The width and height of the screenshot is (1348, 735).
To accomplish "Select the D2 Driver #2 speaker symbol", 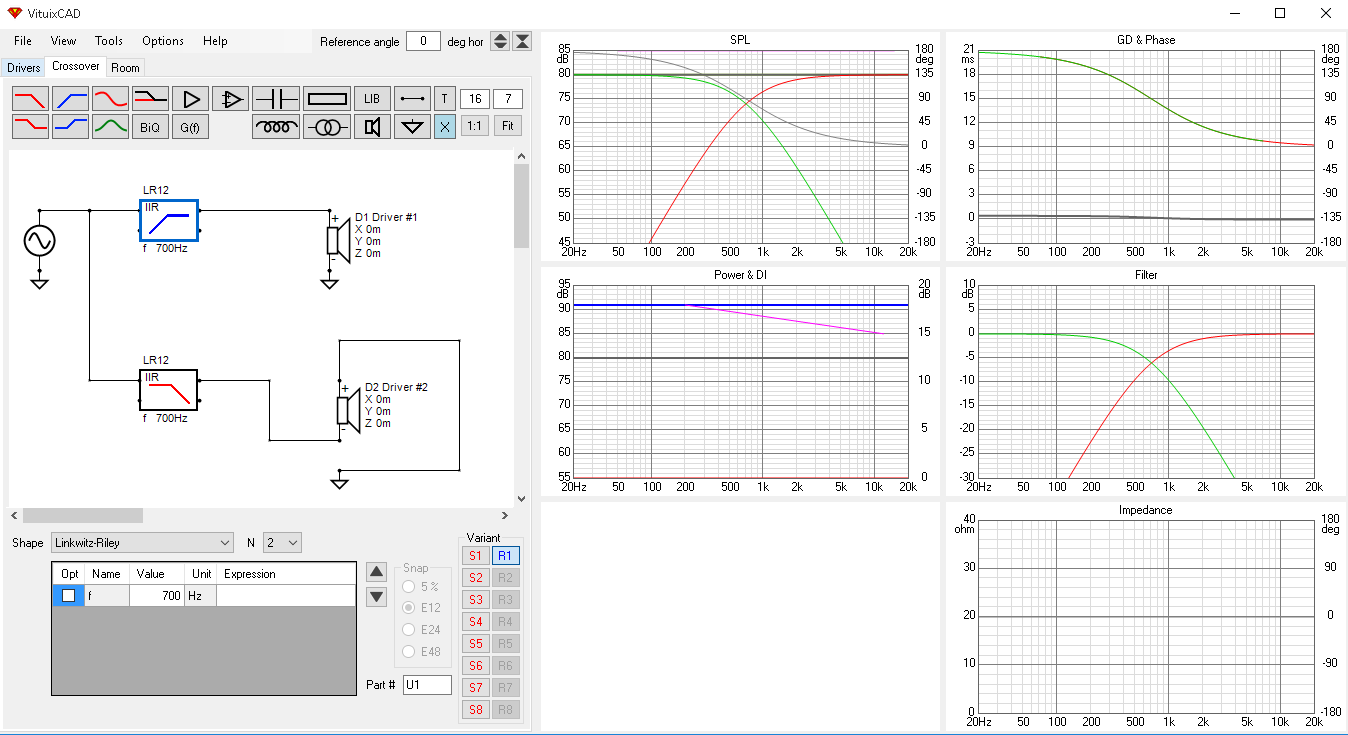I will point(348,410).
